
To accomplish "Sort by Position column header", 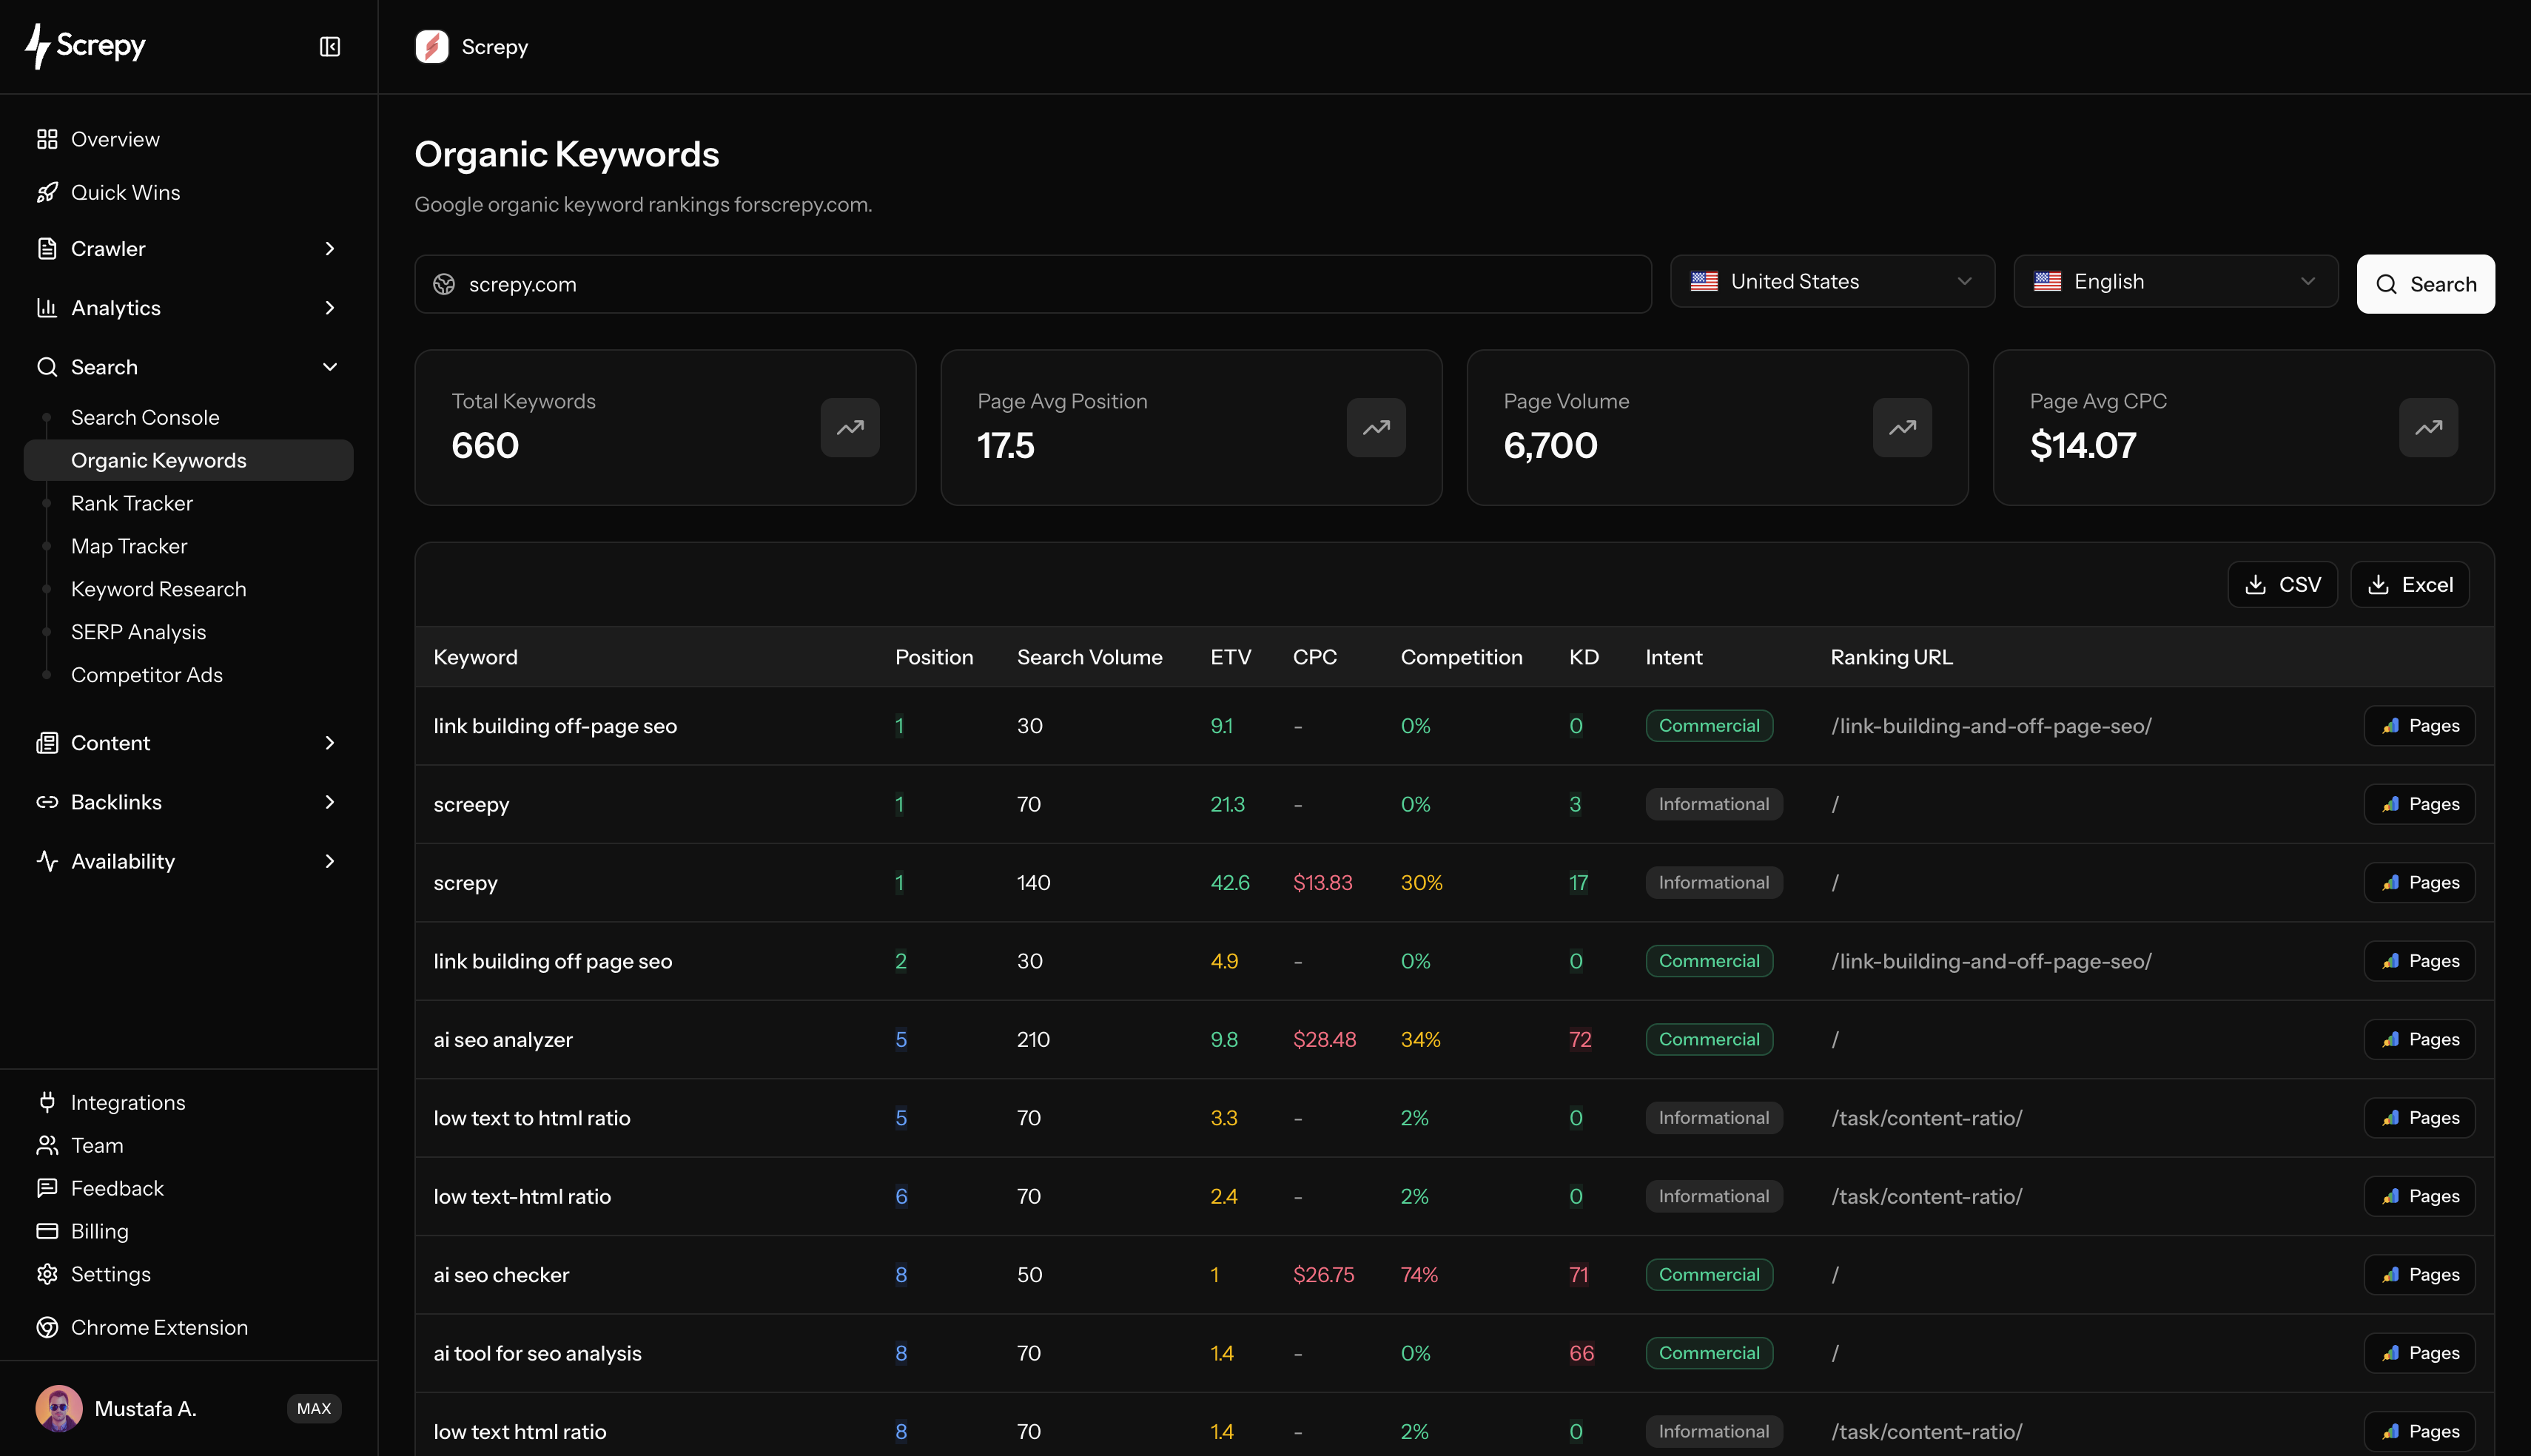I will click(x=934, y=657).
